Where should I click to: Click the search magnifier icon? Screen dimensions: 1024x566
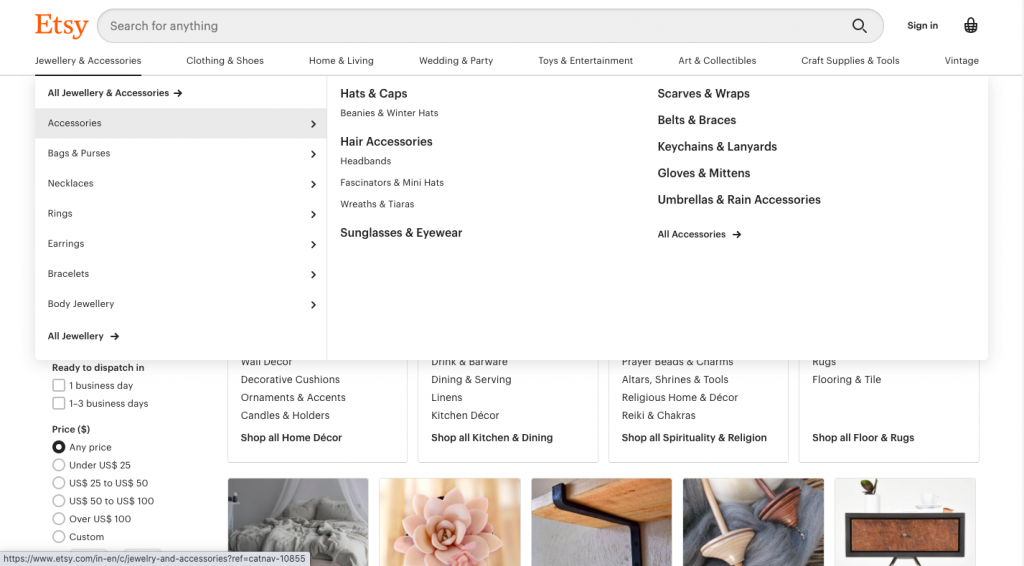click(x=859, y=26)
